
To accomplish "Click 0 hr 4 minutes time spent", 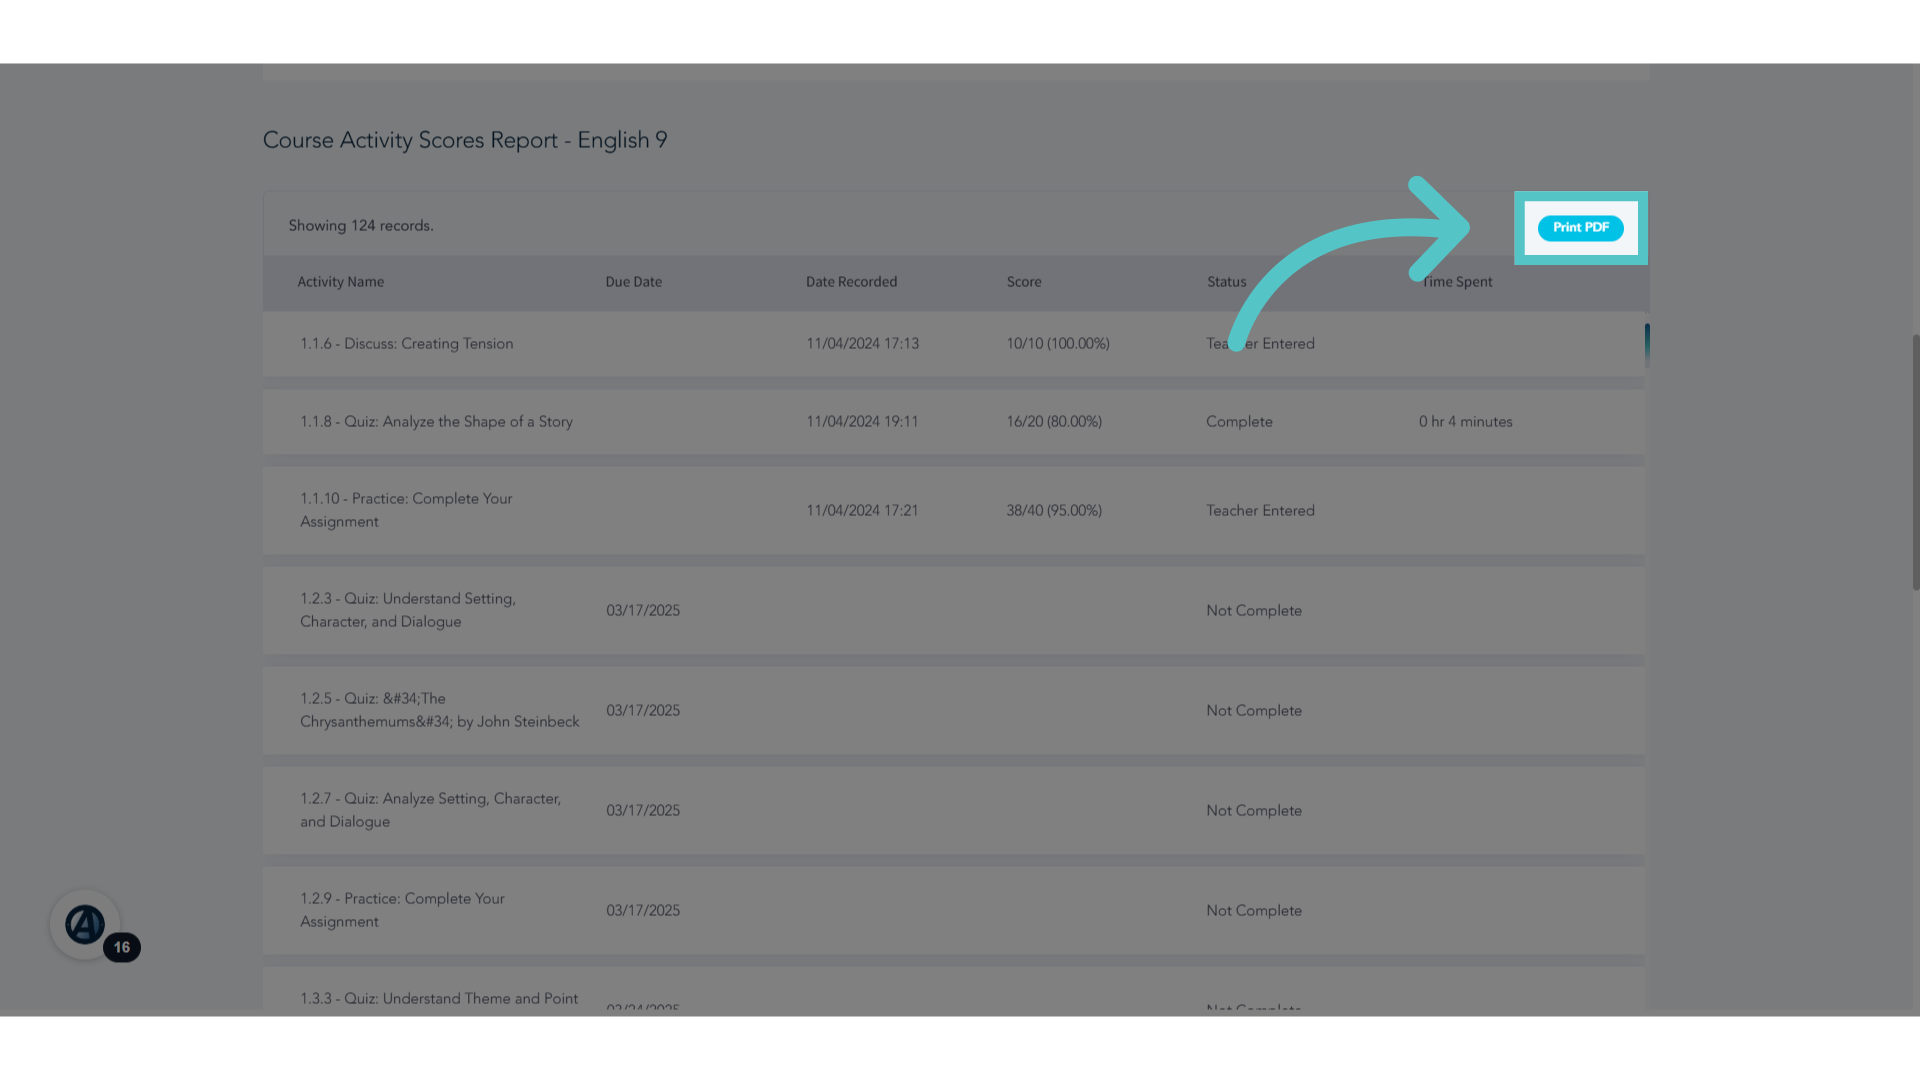I will pyautogui.click(x=1465, y=422).
